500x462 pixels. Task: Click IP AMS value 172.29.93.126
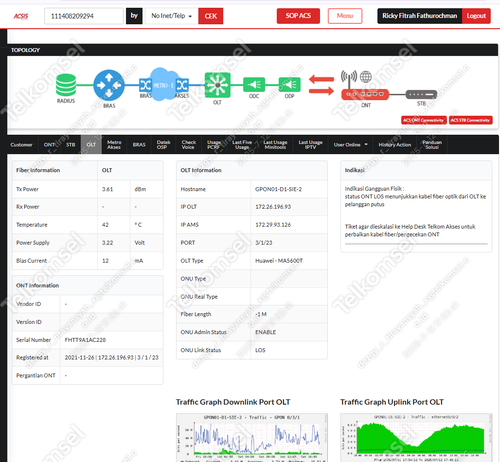point(273,225)
